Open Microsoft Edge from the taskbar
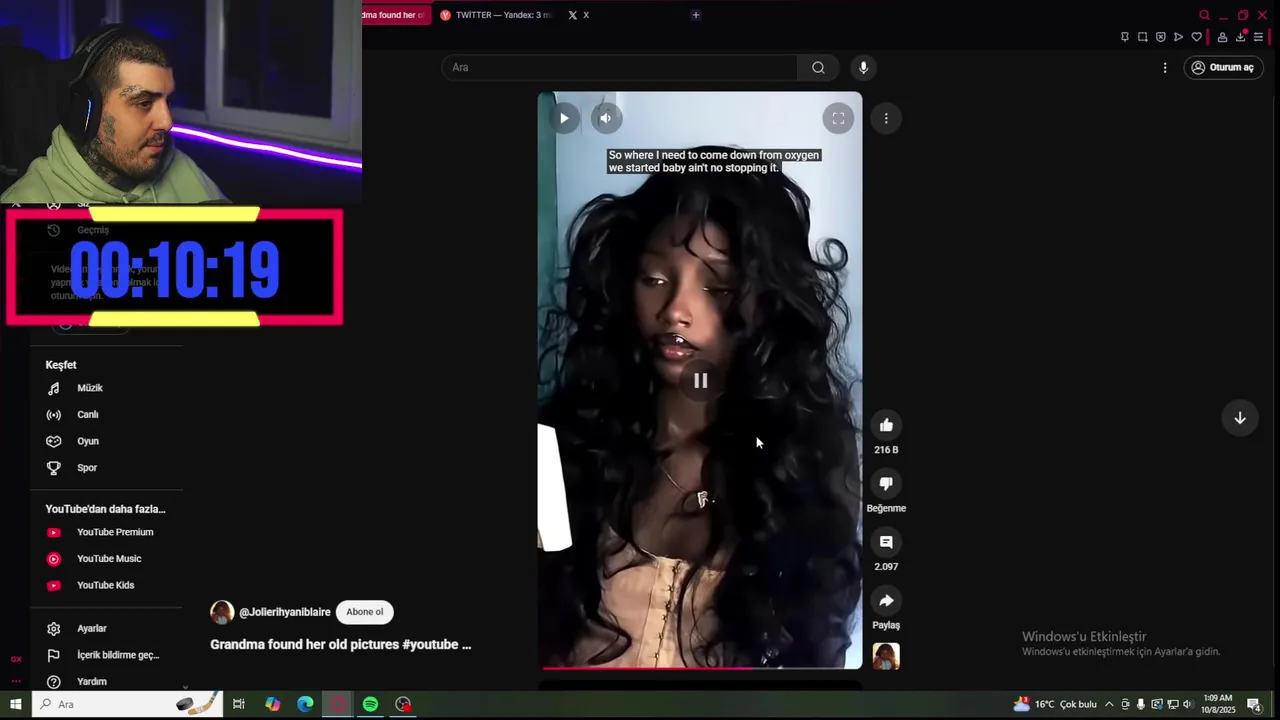This screenshot has width=1280, height=720. tap(305, 704)
